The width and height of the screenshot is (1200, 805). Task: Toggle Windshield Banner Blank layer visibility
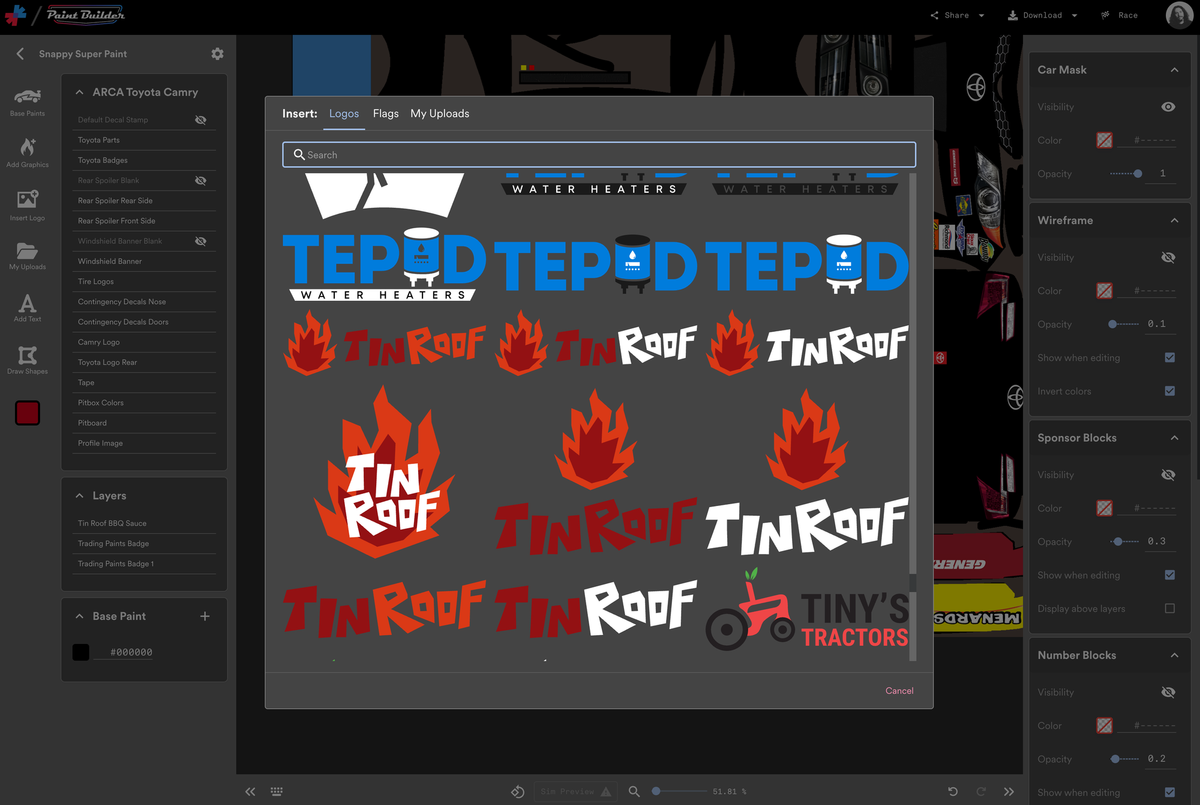point(200,241)
